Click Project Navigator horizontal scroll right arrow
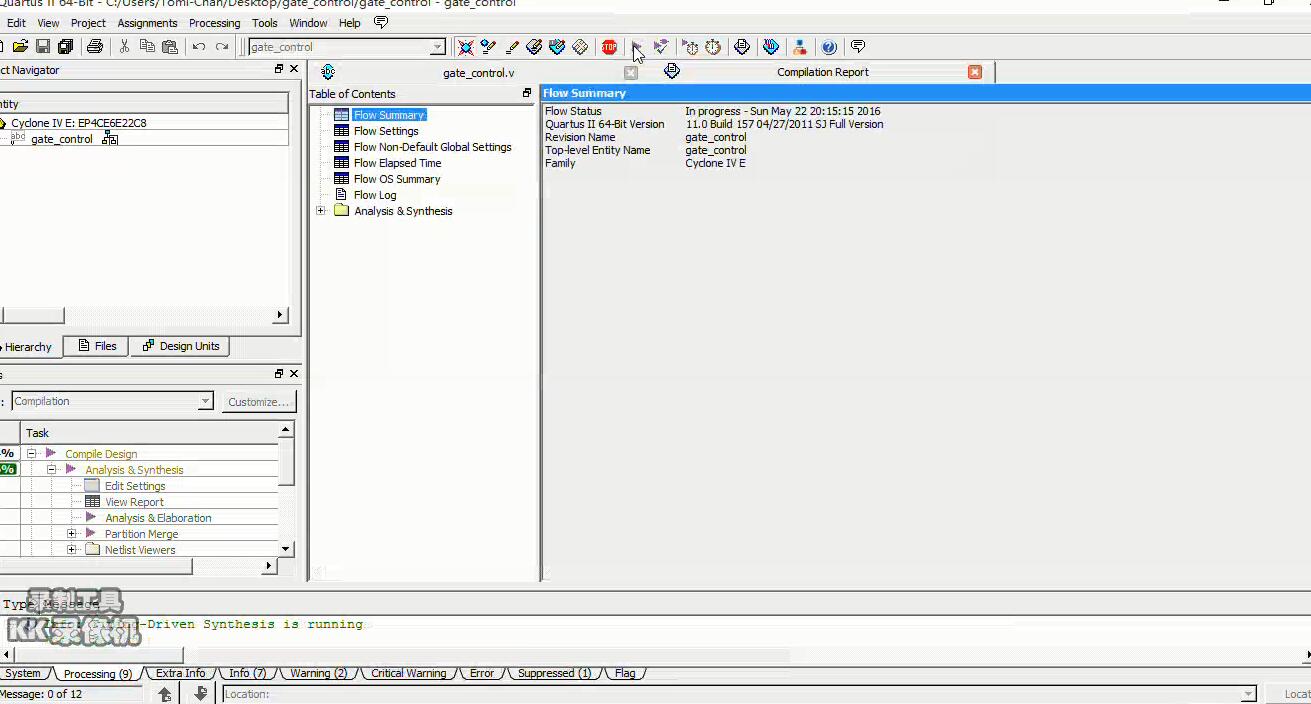1311x704 pixels. tap(280, 315)
